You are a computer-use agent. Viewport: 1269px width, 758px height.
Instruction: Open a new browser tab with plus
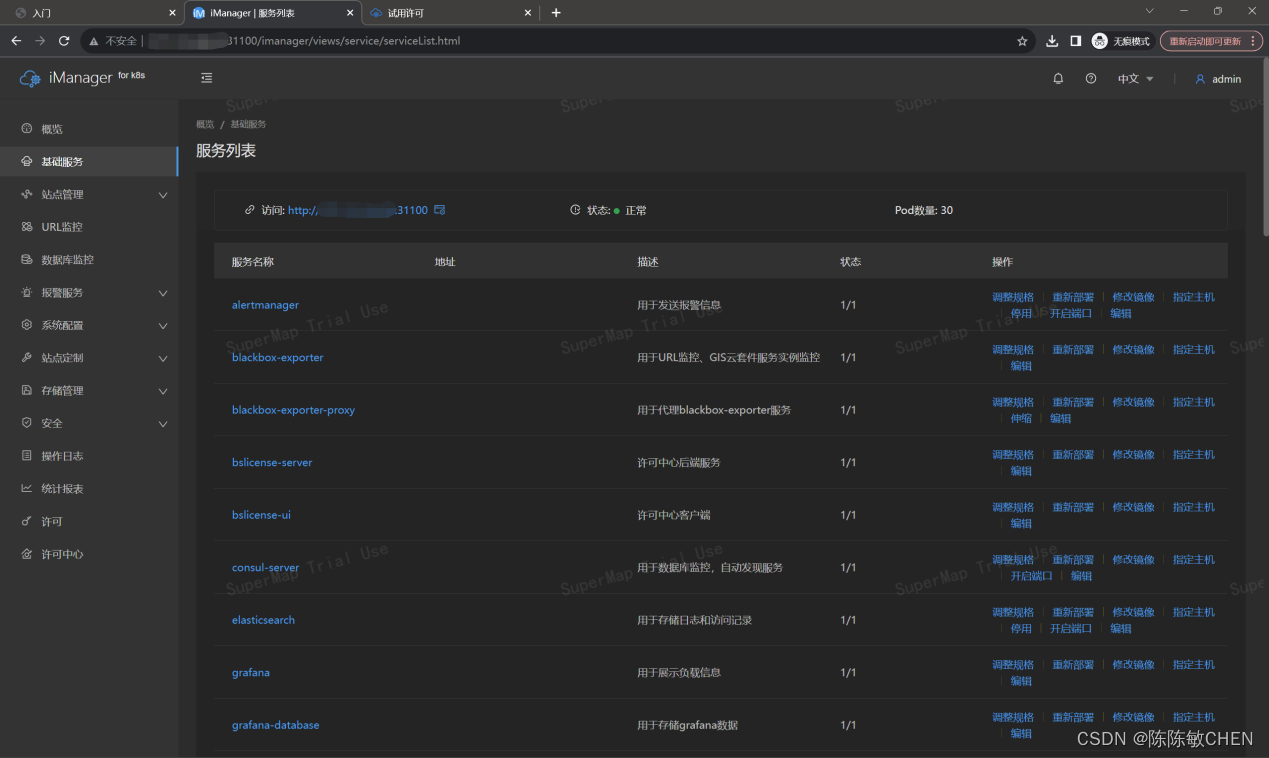[556, 13]
